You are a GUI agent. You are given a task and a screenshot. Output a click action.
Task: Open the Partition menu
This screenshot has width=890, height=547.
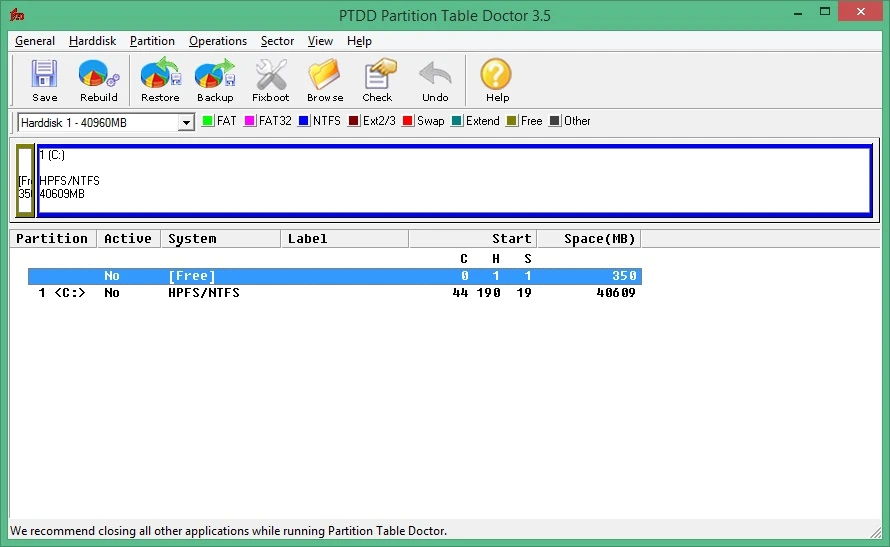(152, 41)
